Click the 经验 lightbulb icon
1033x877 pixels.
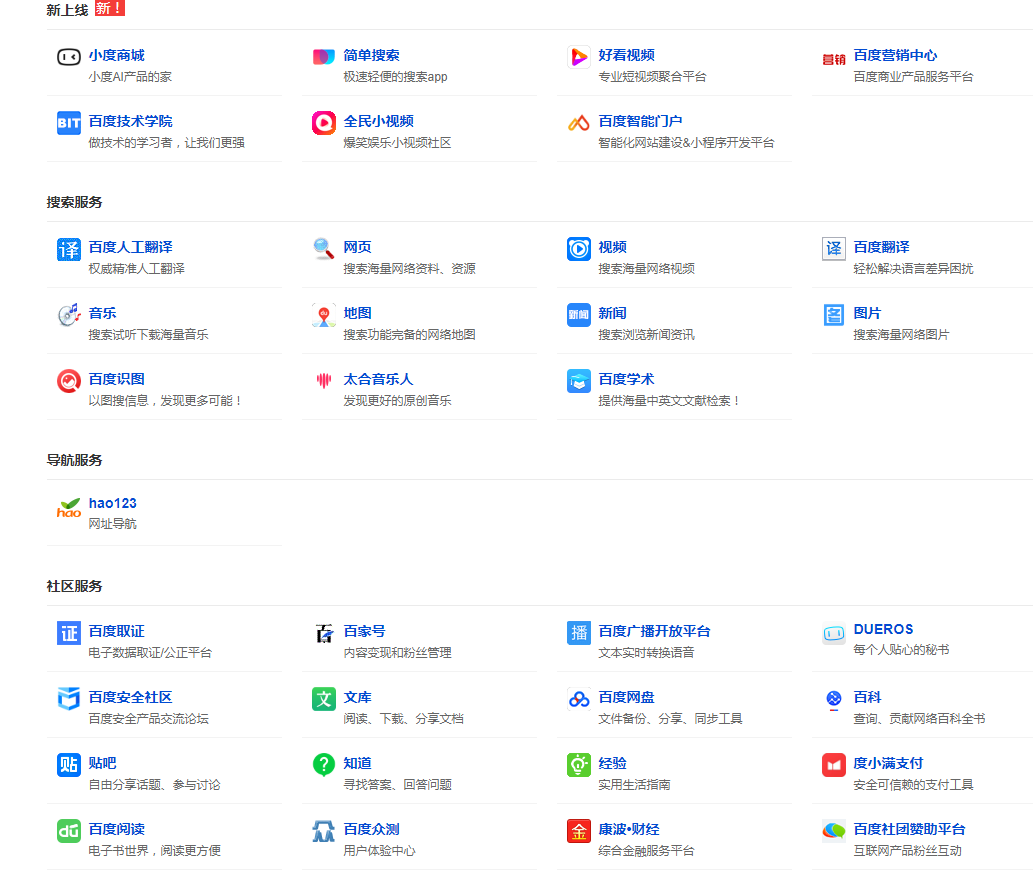click(578, 765)
